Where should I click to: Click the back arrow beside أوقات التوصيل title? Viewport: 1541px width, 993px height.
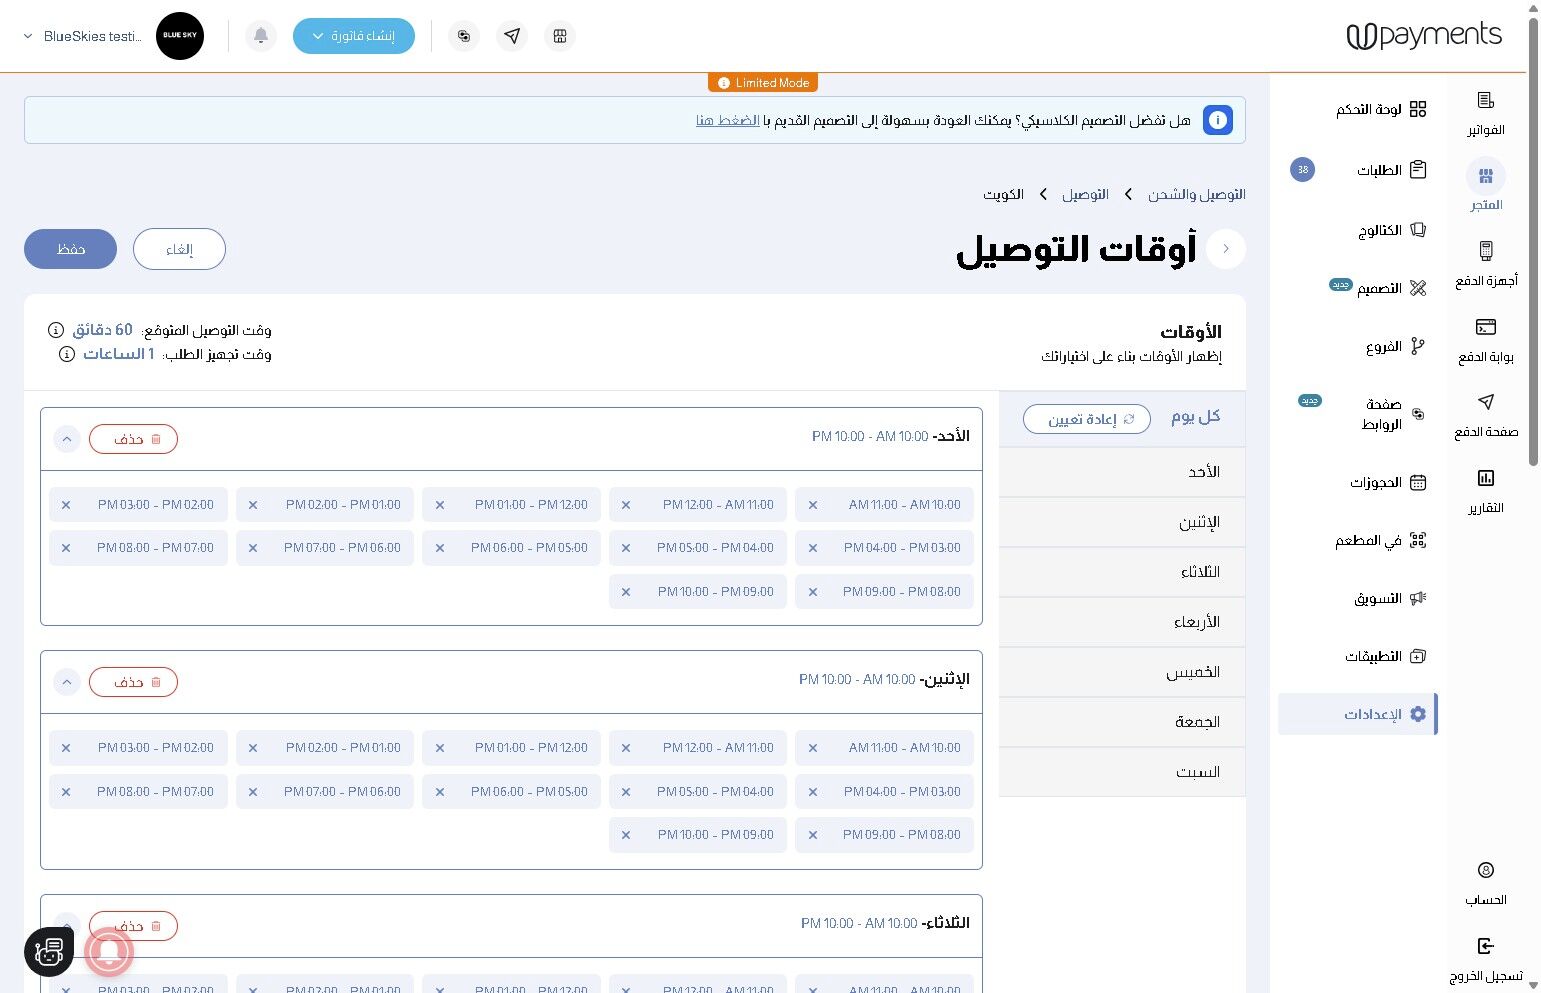1226,249
